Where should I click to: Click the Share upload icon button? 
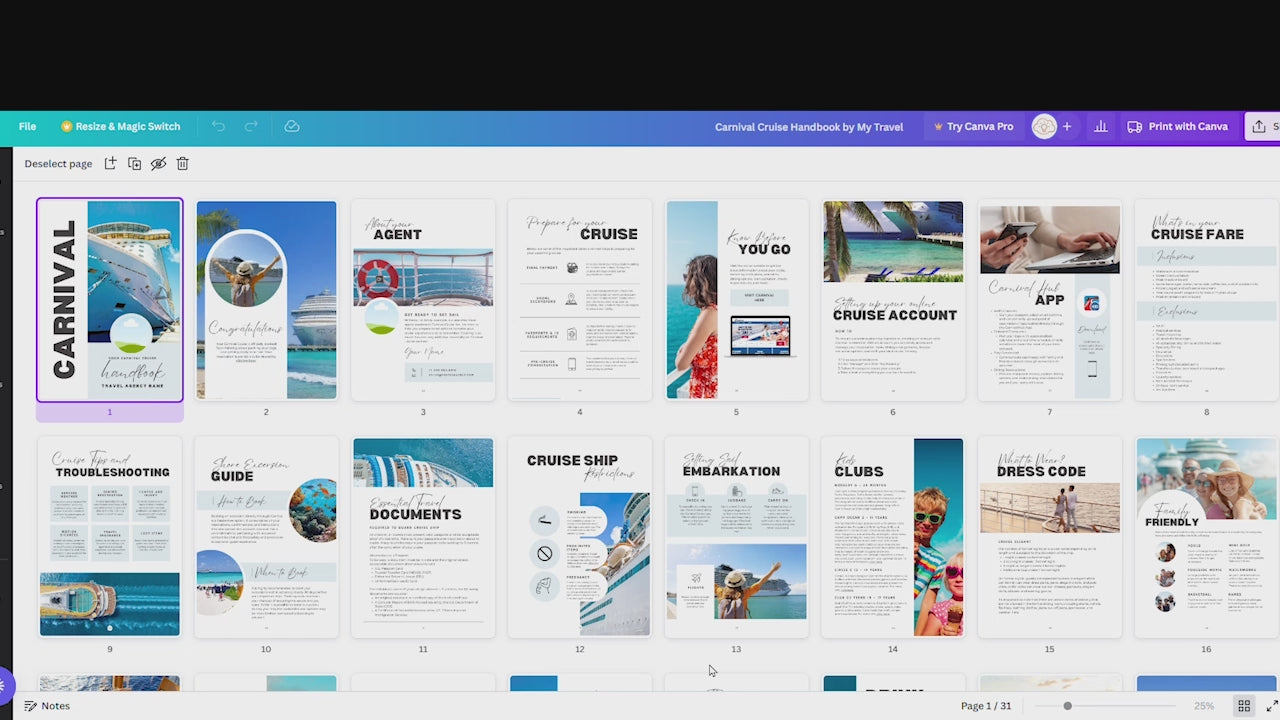(1262, 127)
